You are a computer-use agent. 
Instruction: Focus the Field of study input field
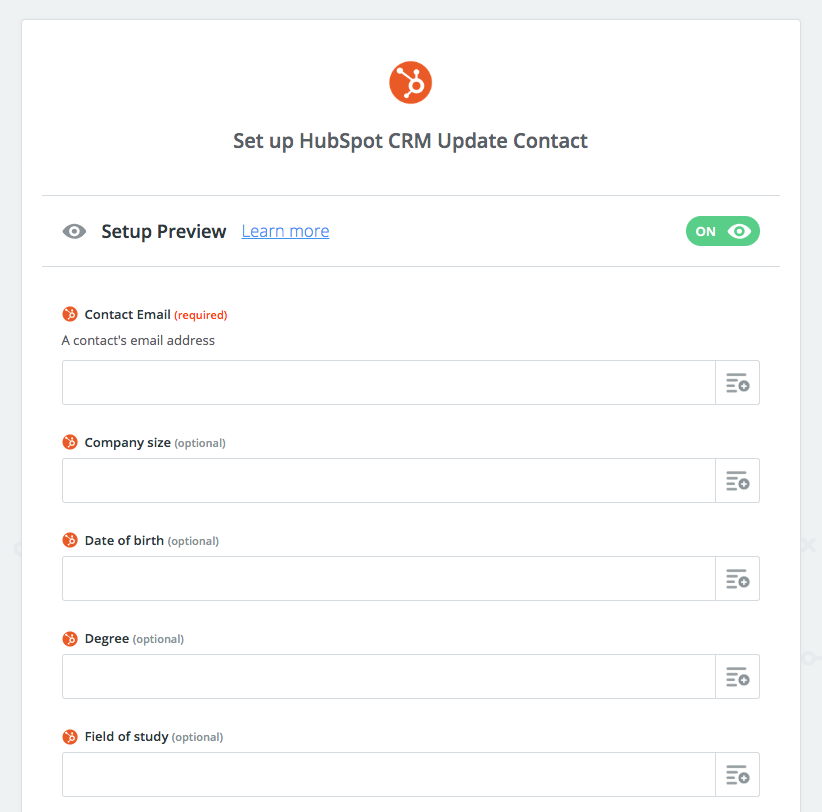(x=389, y=775)
